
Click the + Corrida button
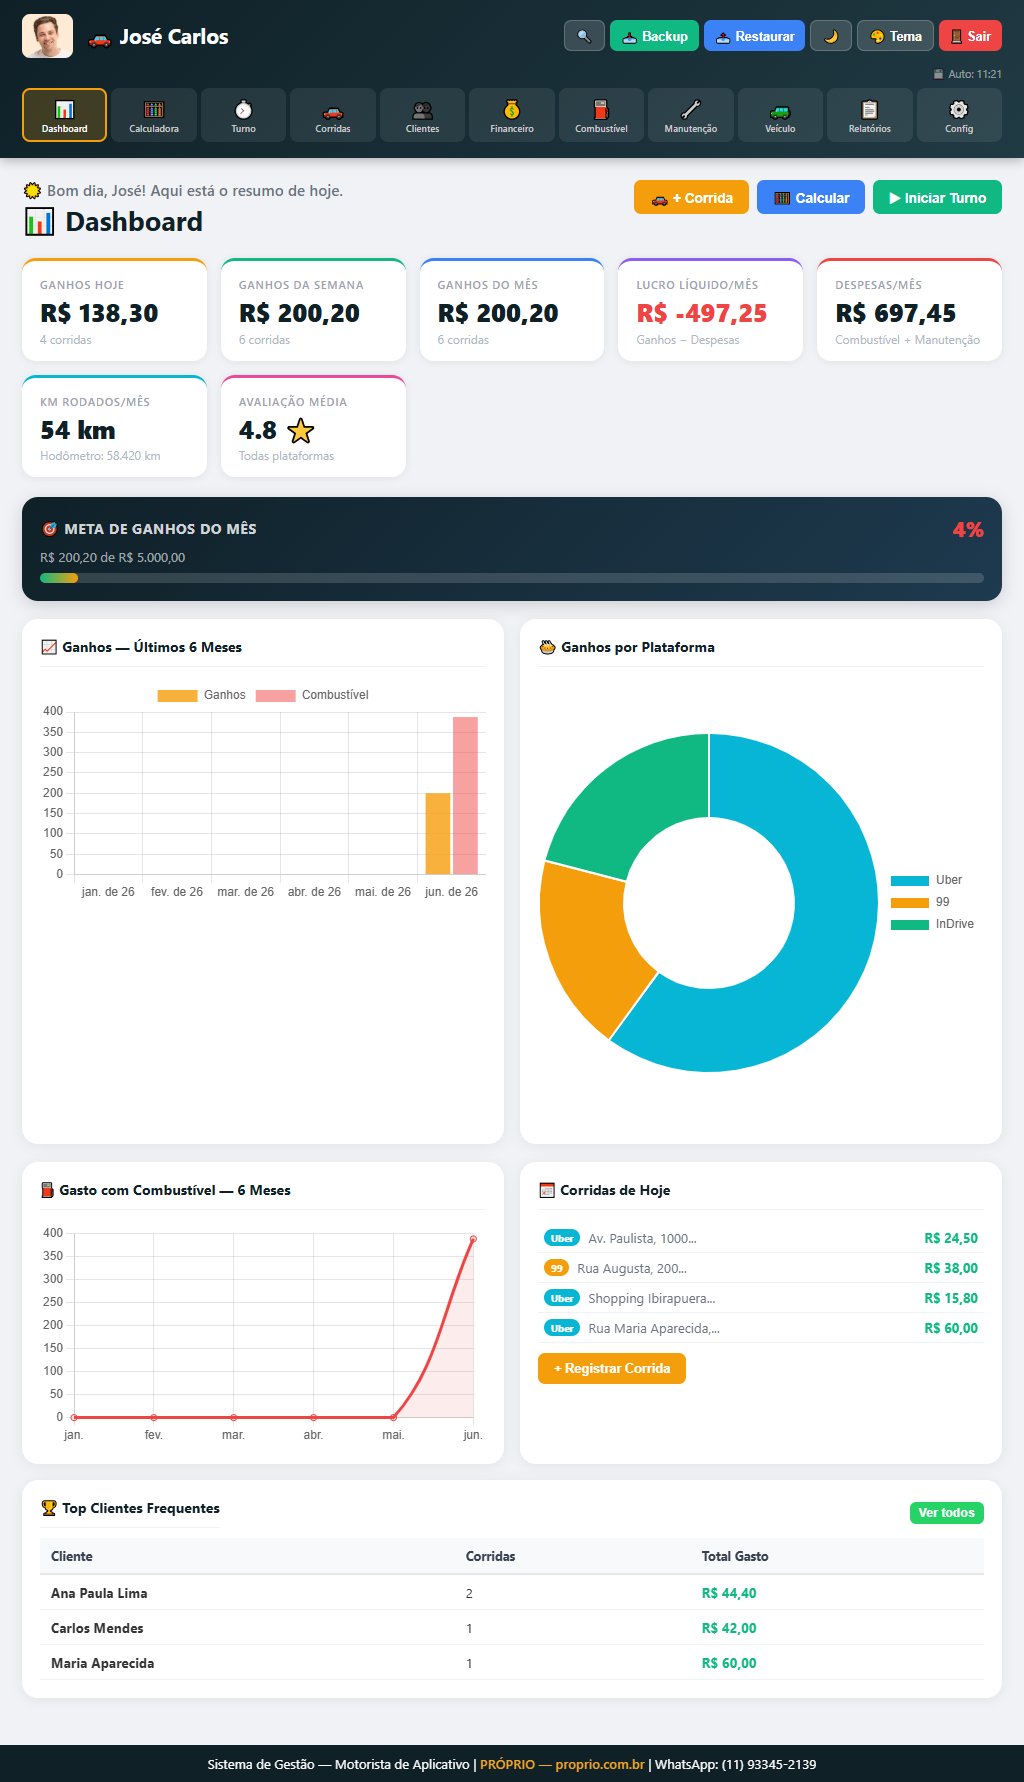click(x=691, y=198)
